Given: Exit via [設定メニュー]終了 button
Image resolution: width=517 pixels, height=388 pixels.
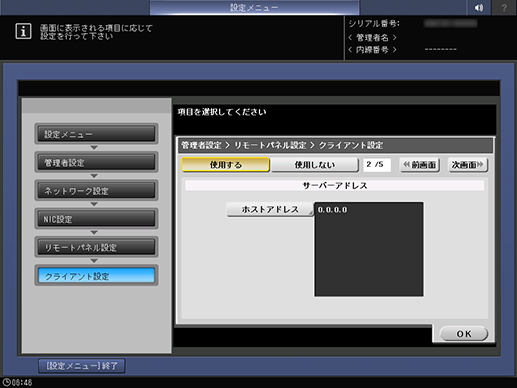Looking at the screenshot, I should (82, 366).
